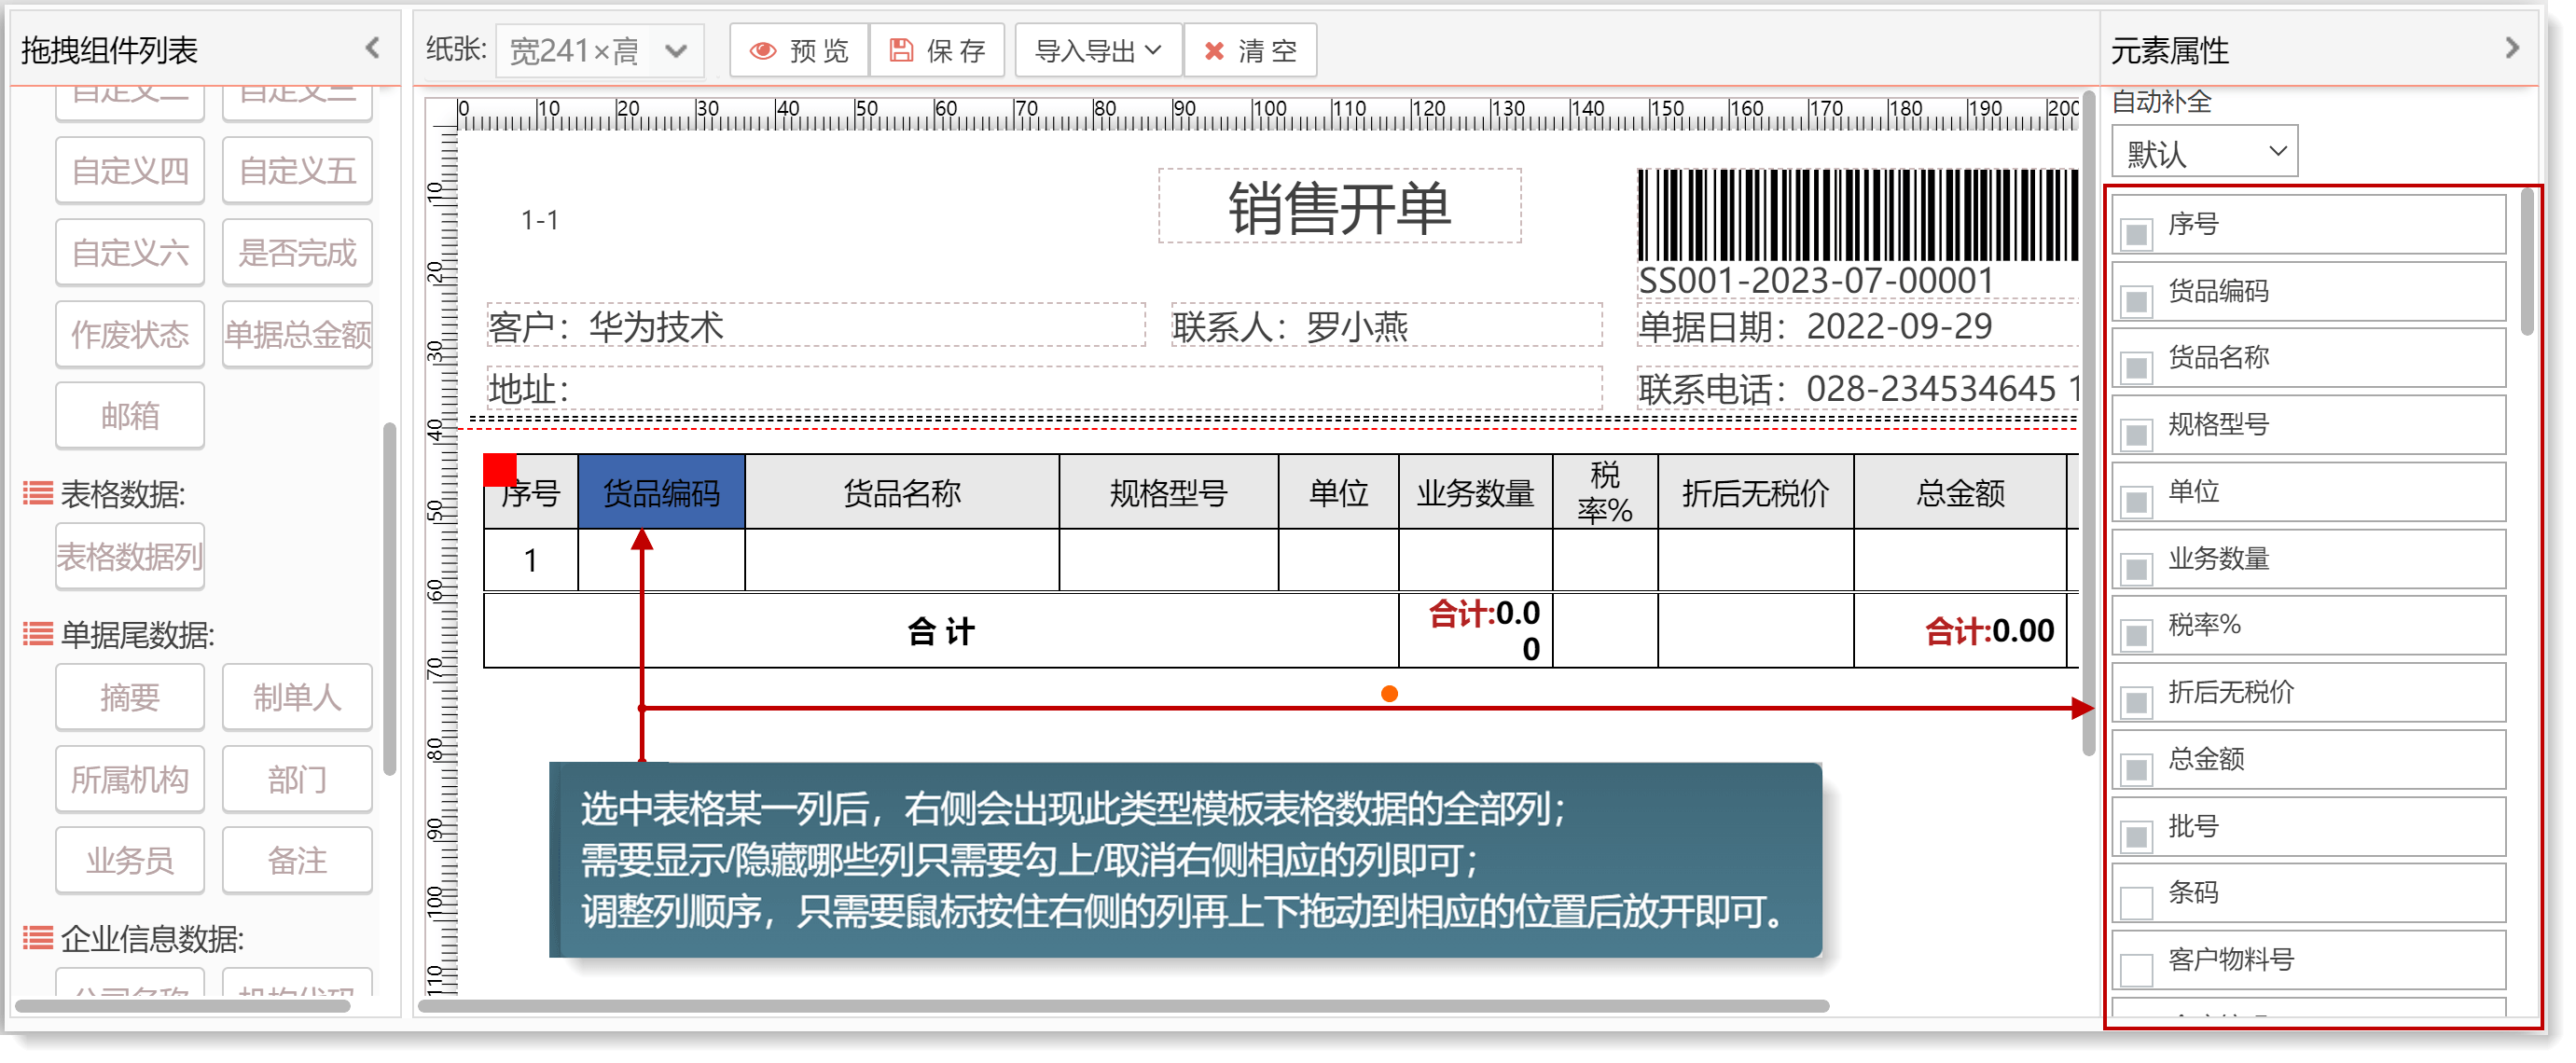Click the barcode image on the template
The image size is (2576, 1063).
click(1857, 215)
